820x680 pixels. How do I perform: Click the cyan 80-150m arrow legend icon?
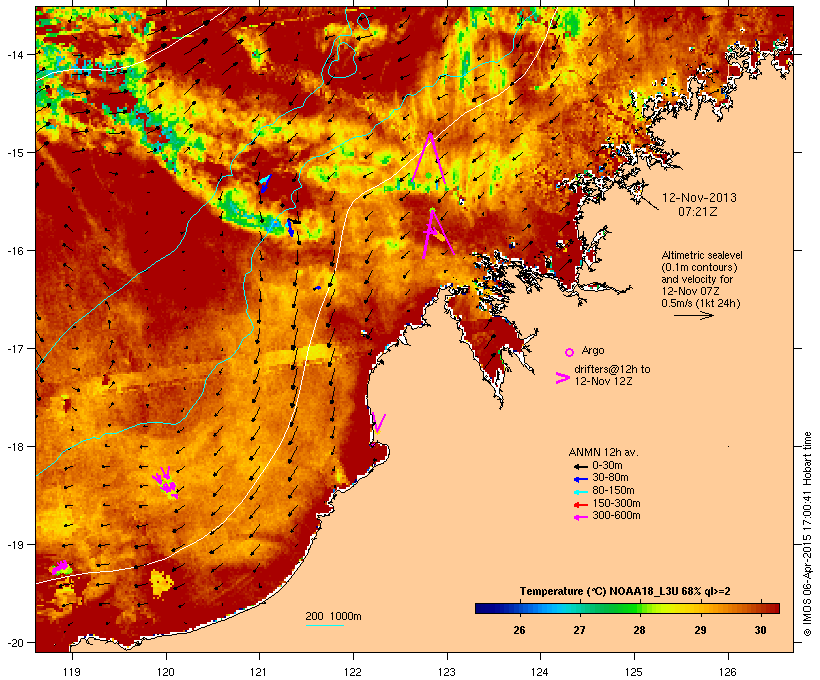tap(580, 492)
